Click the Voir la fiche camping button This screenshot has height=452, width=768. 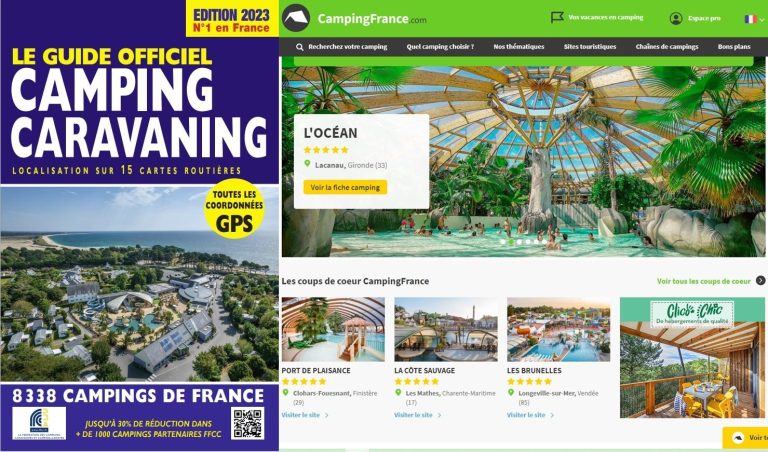[x=345, y=187]
